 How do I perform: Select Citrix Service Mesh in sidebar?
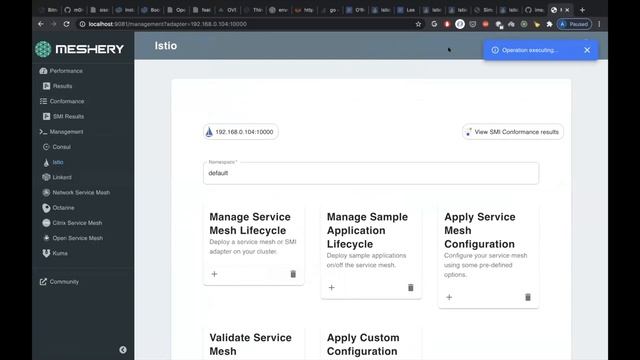(x=77, y=223)
